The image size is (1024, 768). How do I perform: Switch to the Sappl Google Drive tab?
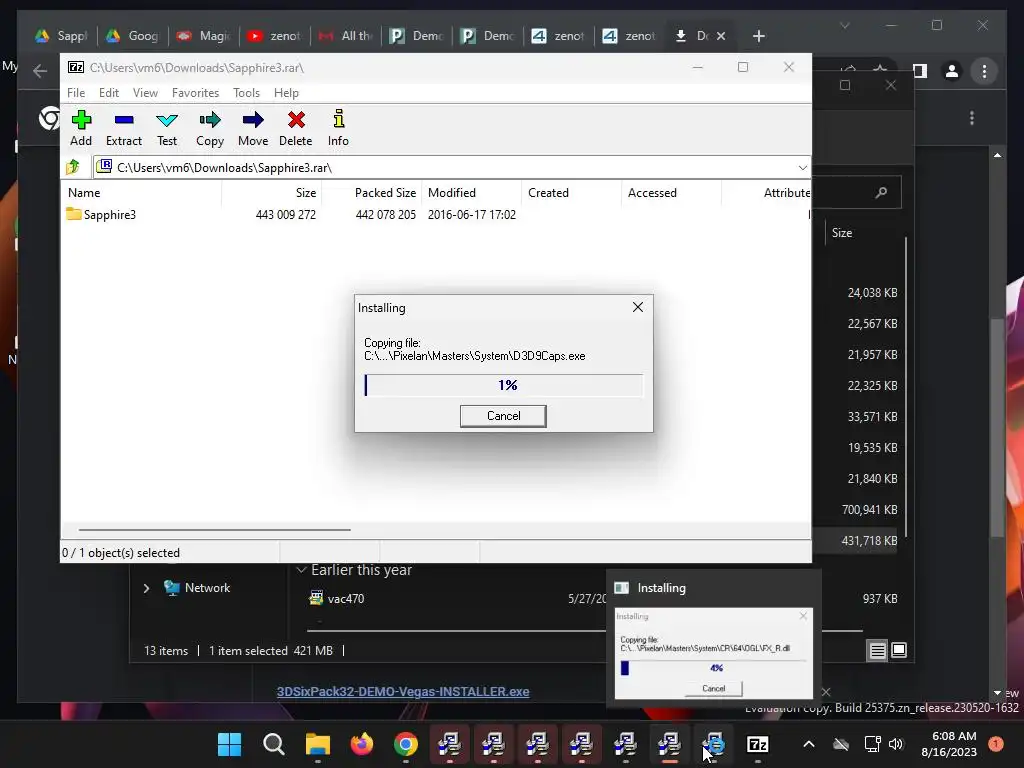click(x=62, y=36)
